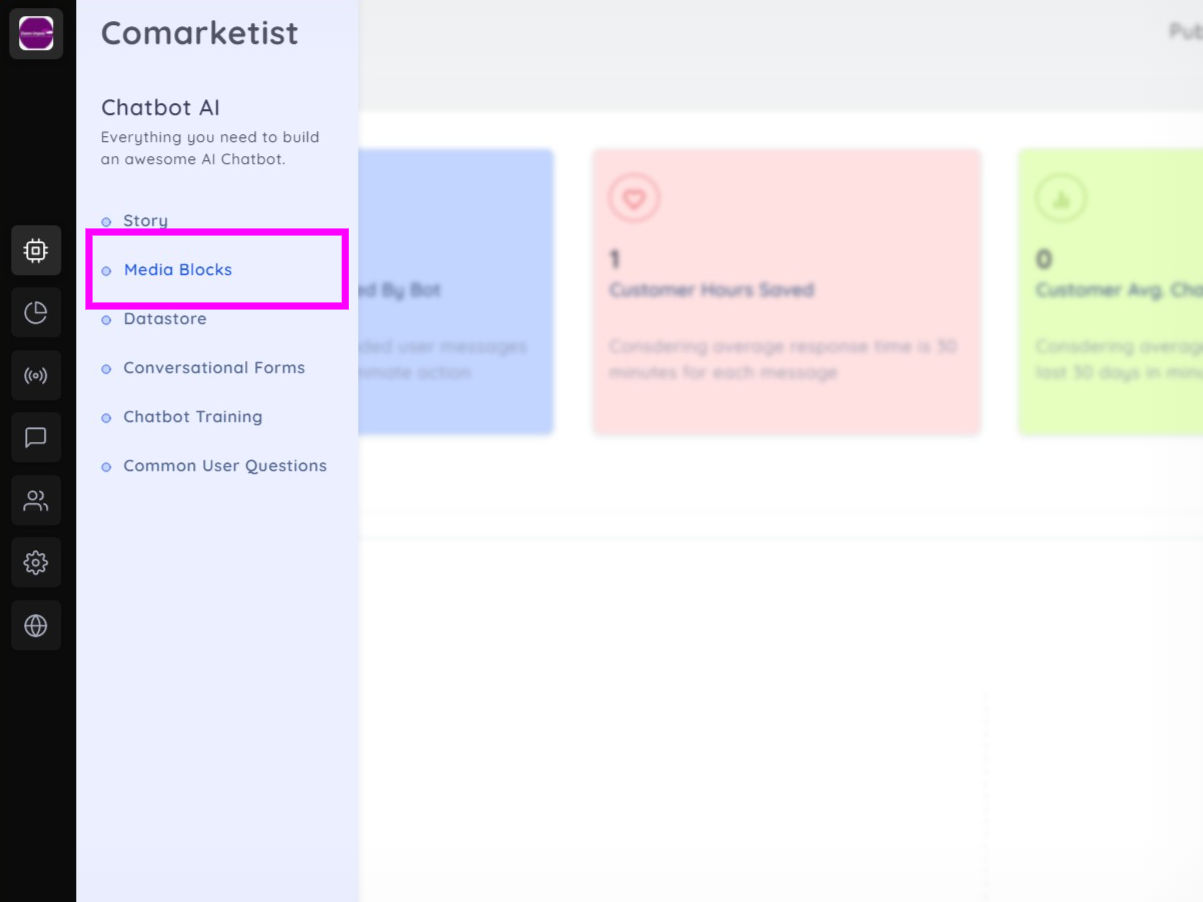The width and height of the screenshot is (1203, 902).
Task: Open the Story menu item
Action: (x=146, y=221)
